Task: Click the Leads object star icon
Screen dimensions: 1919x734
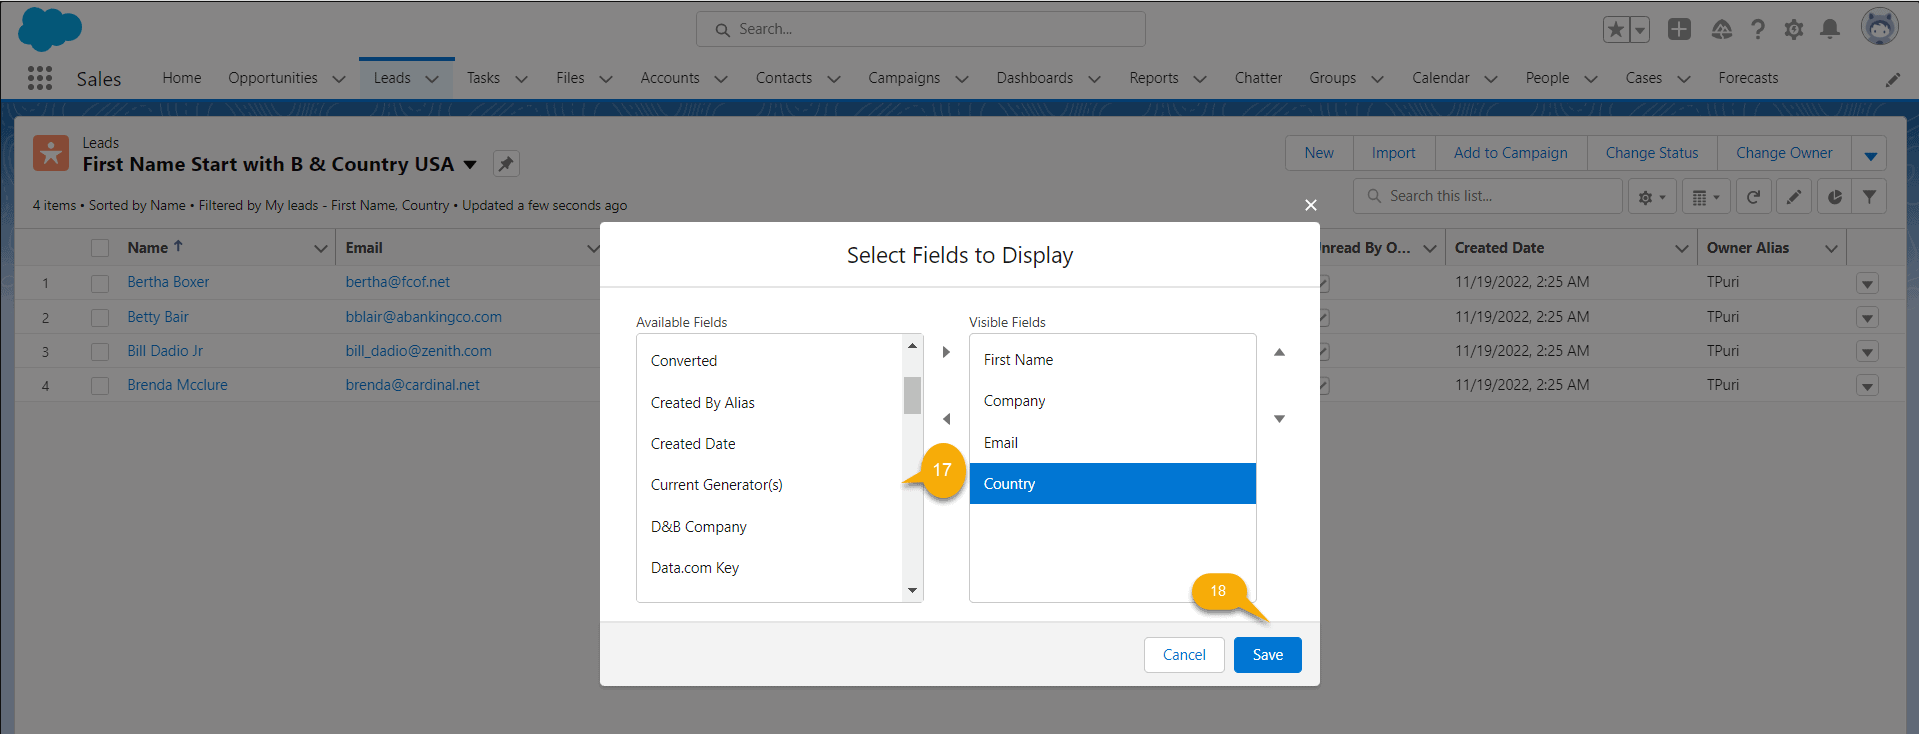Action: (51, 153)
